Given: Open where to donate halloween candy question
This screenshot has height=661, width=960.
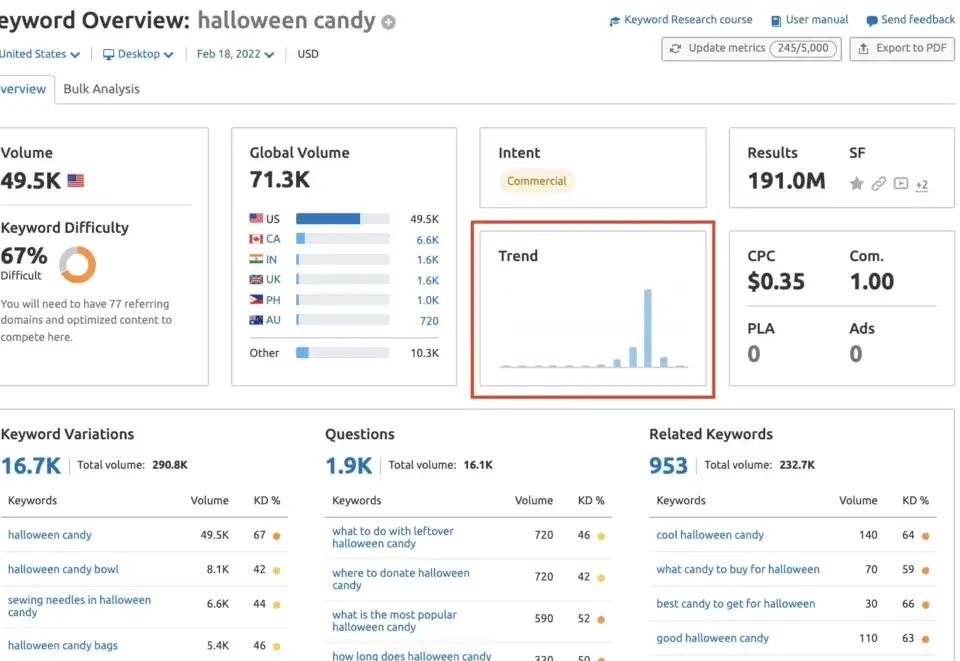Looking at the screenshot, I should 401,578.
